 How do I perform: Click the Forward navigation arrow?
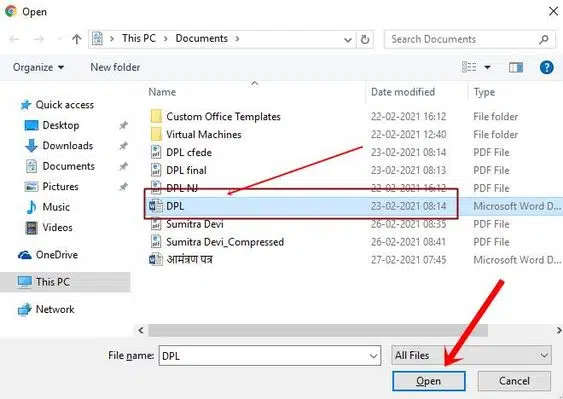click(39, 39)
